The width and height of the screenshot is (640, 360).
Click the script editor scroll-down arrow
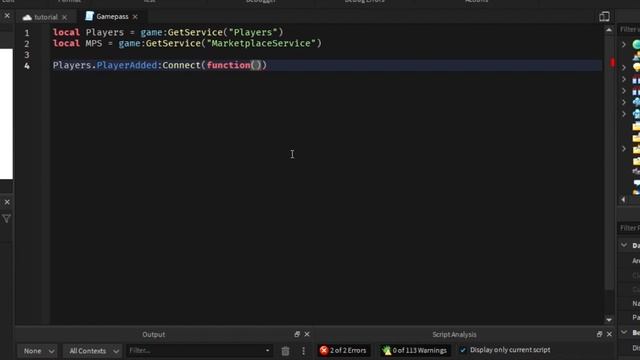(609, 320)
